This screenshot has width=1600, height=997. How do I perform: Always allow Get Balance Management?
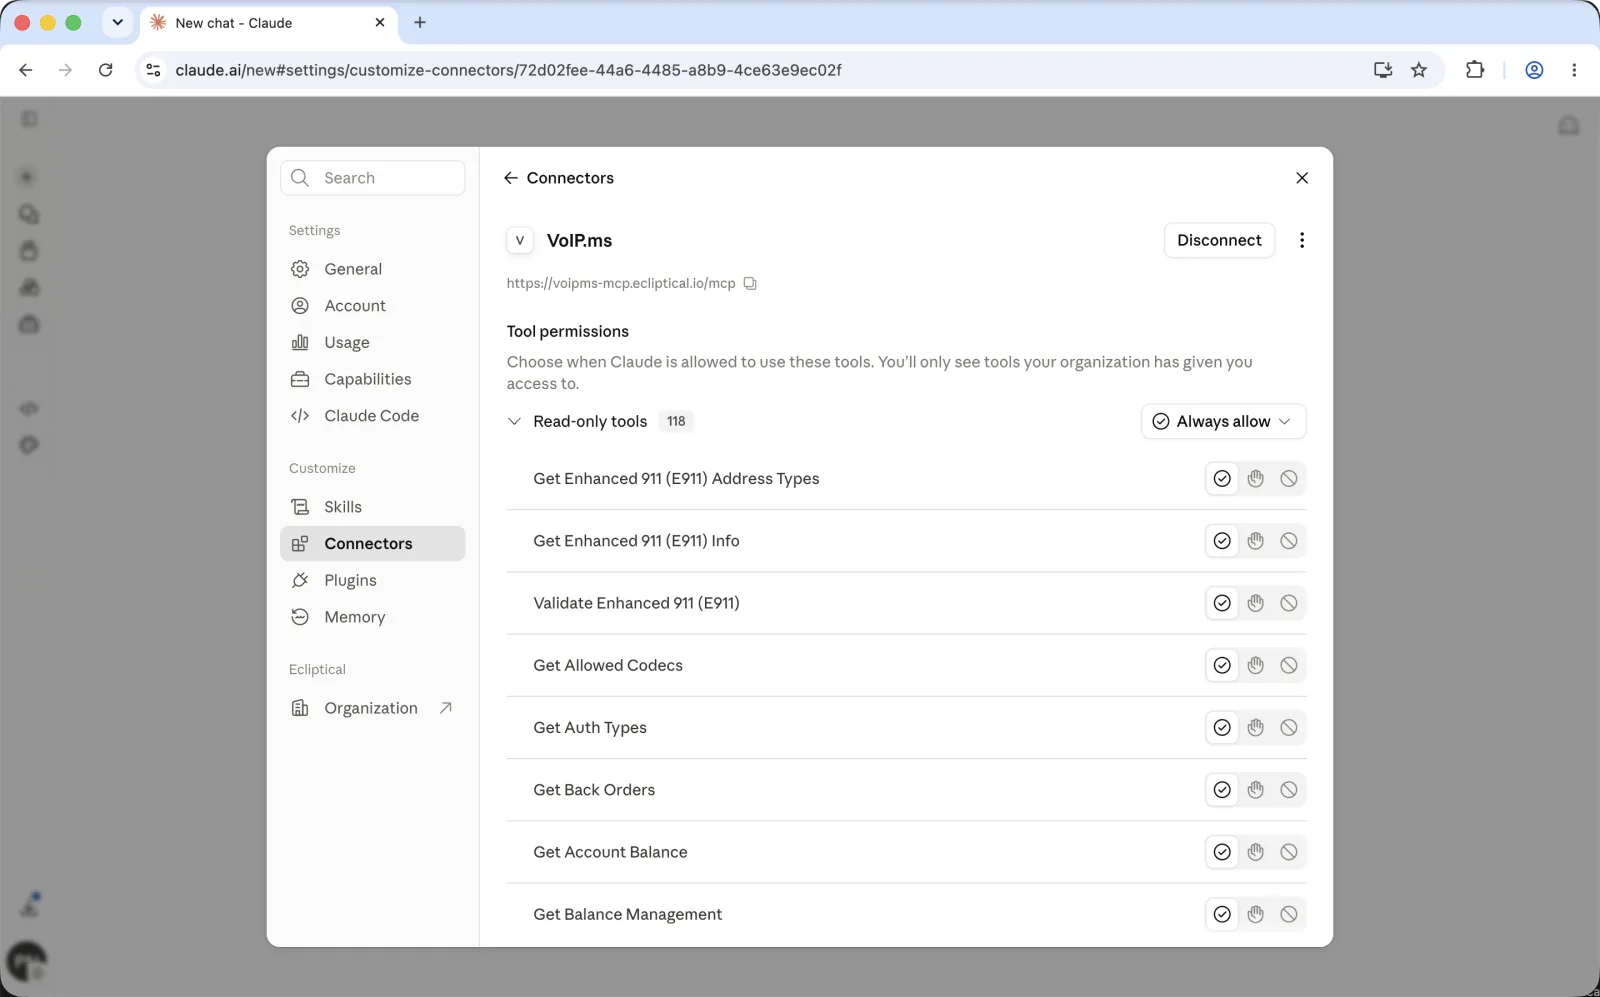point(1222,914)
